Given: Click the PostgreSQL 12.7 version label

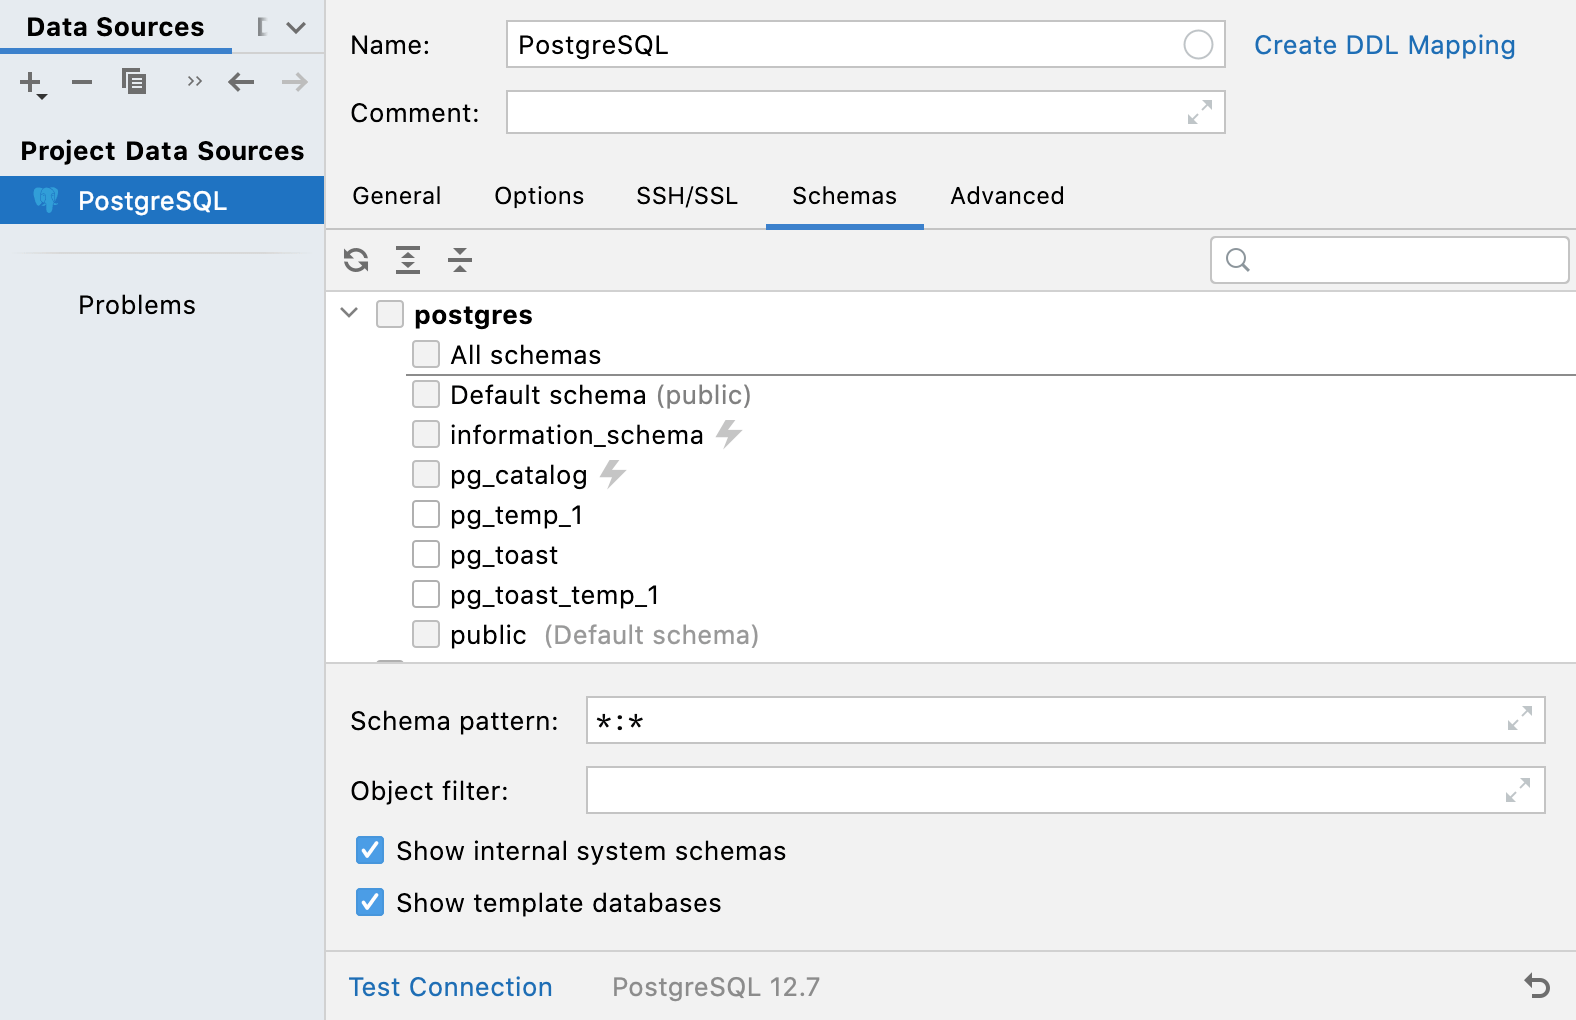Looking at the screenshot, I should click(x=716, y=987).
